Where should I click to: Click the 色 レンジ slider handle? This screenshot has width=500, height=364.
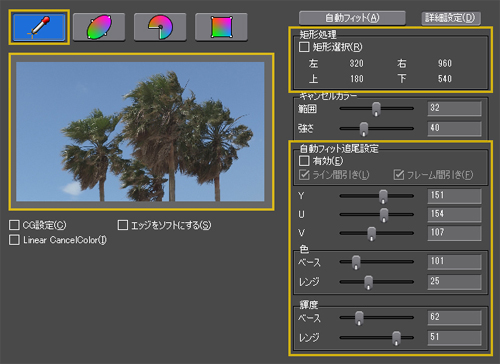[x=368, y=282]
